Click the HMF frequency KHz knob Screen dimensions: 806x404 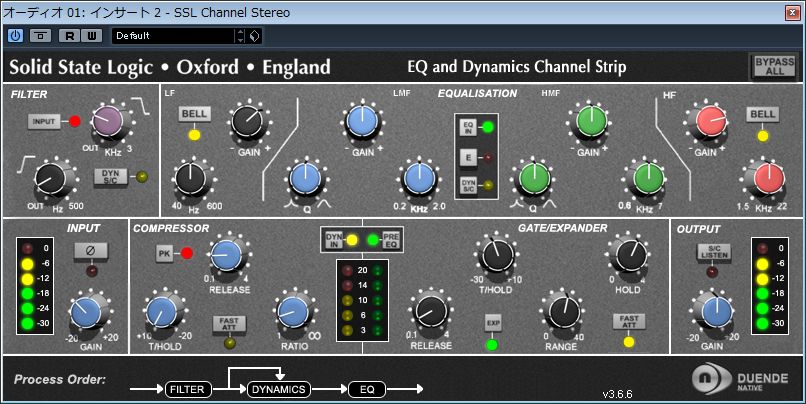(x=649, y=179)
